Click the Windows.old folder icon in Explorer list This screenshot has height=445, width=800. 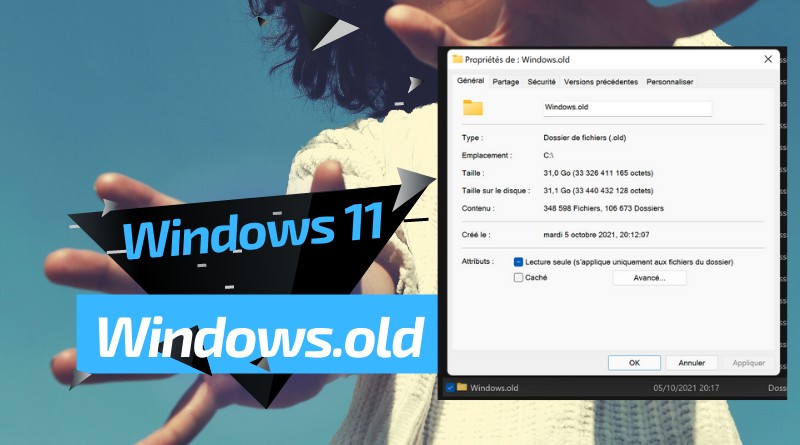tap(462, 387)
